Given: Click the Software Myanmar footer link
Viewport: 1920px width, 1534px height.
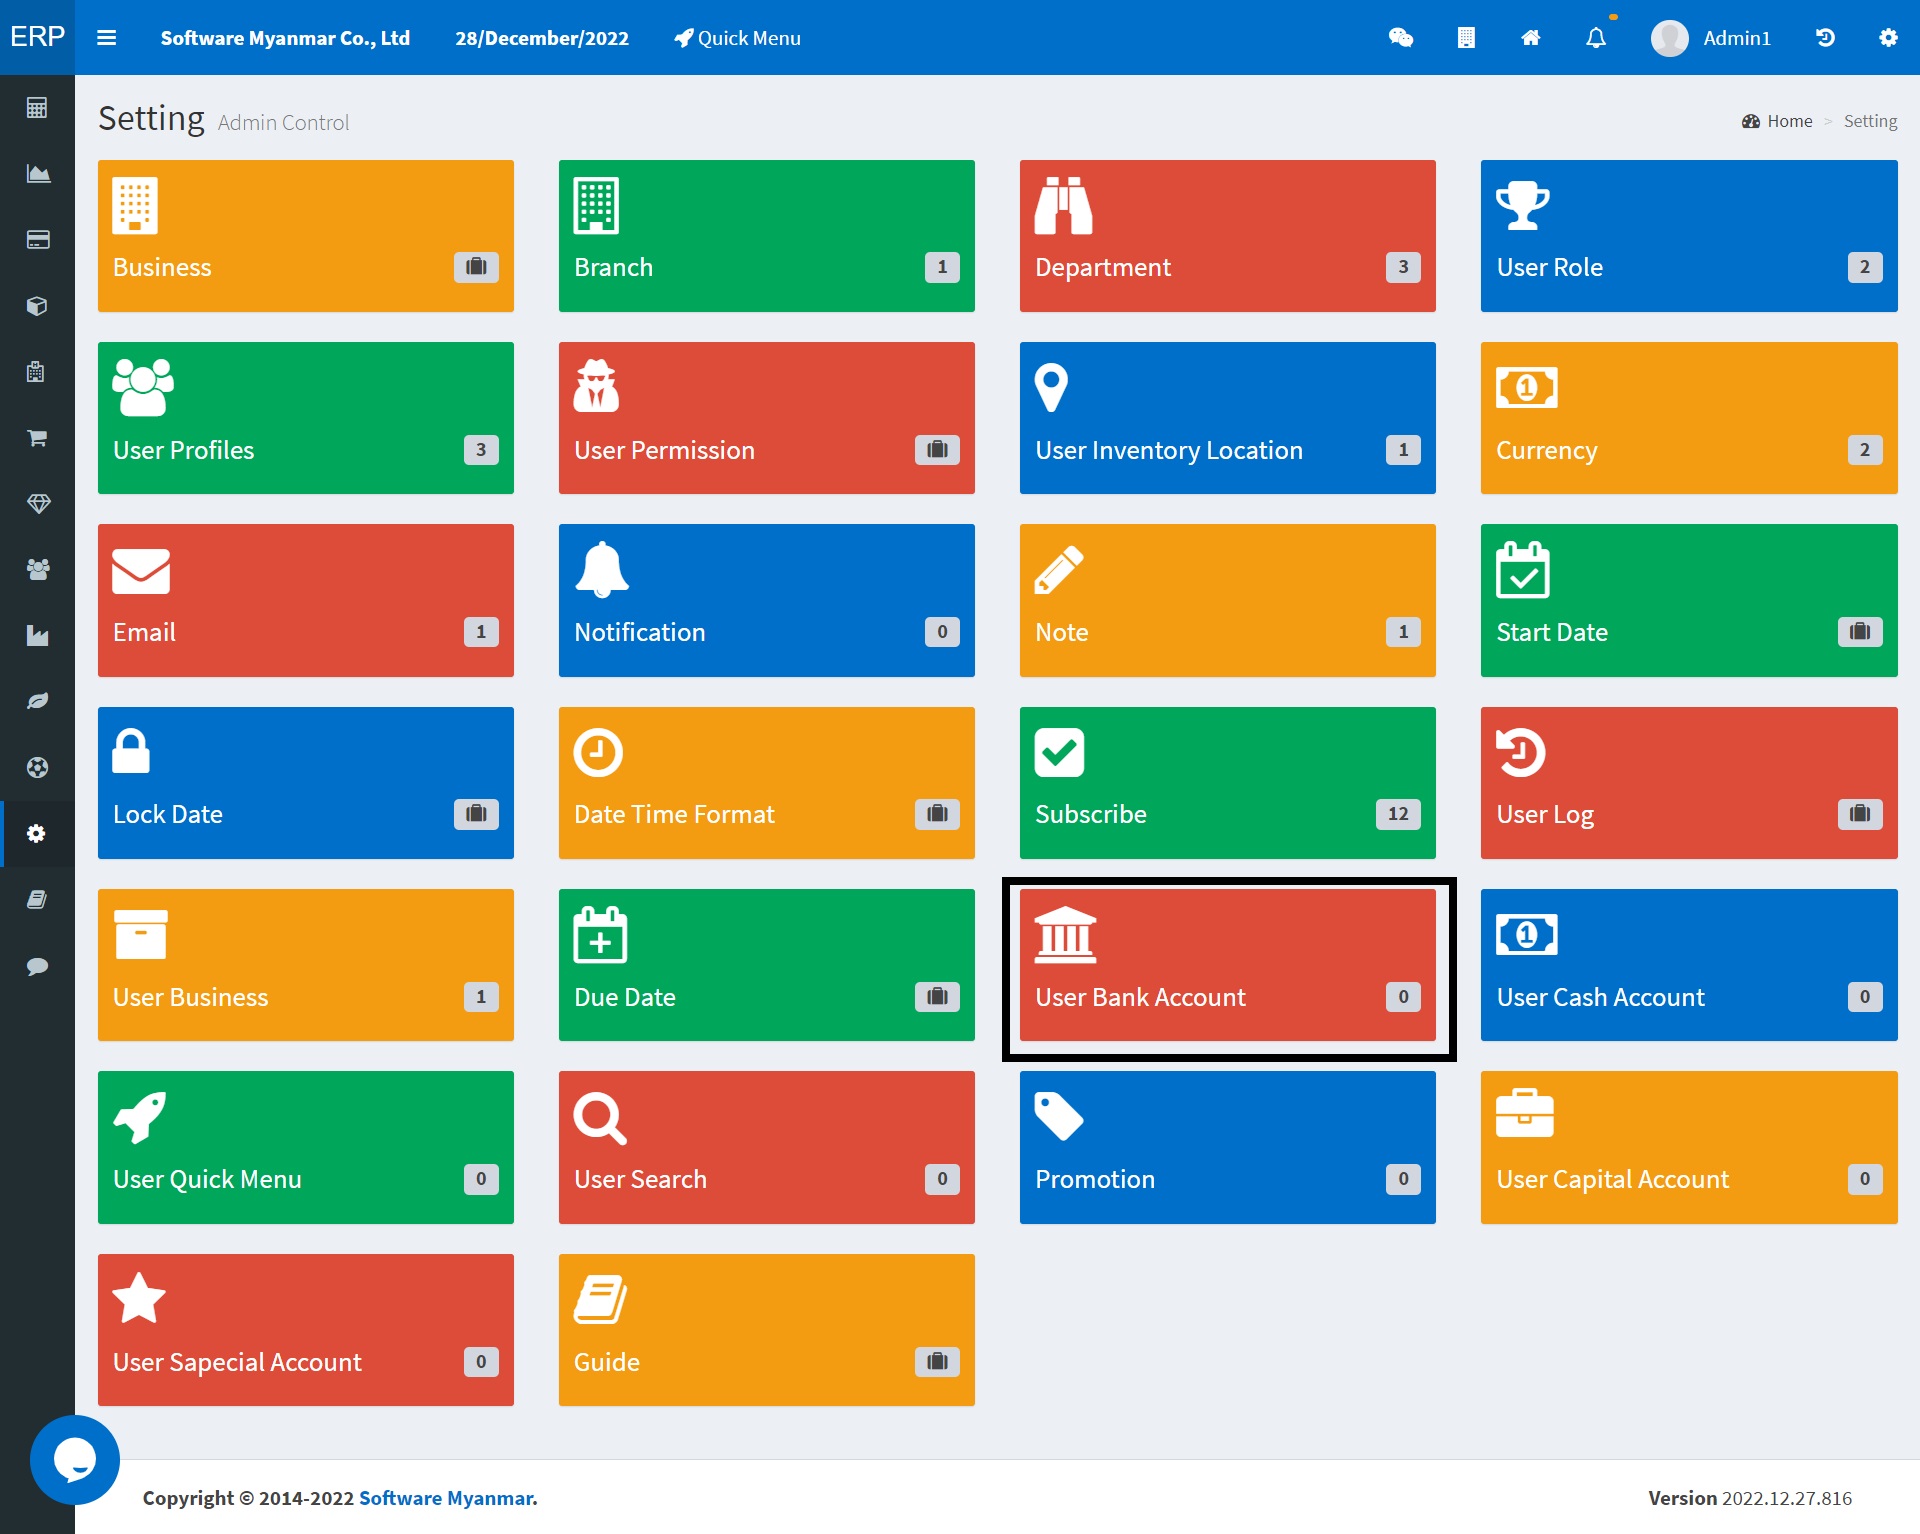Looking at the screenshot, I should click(448, 1498).
